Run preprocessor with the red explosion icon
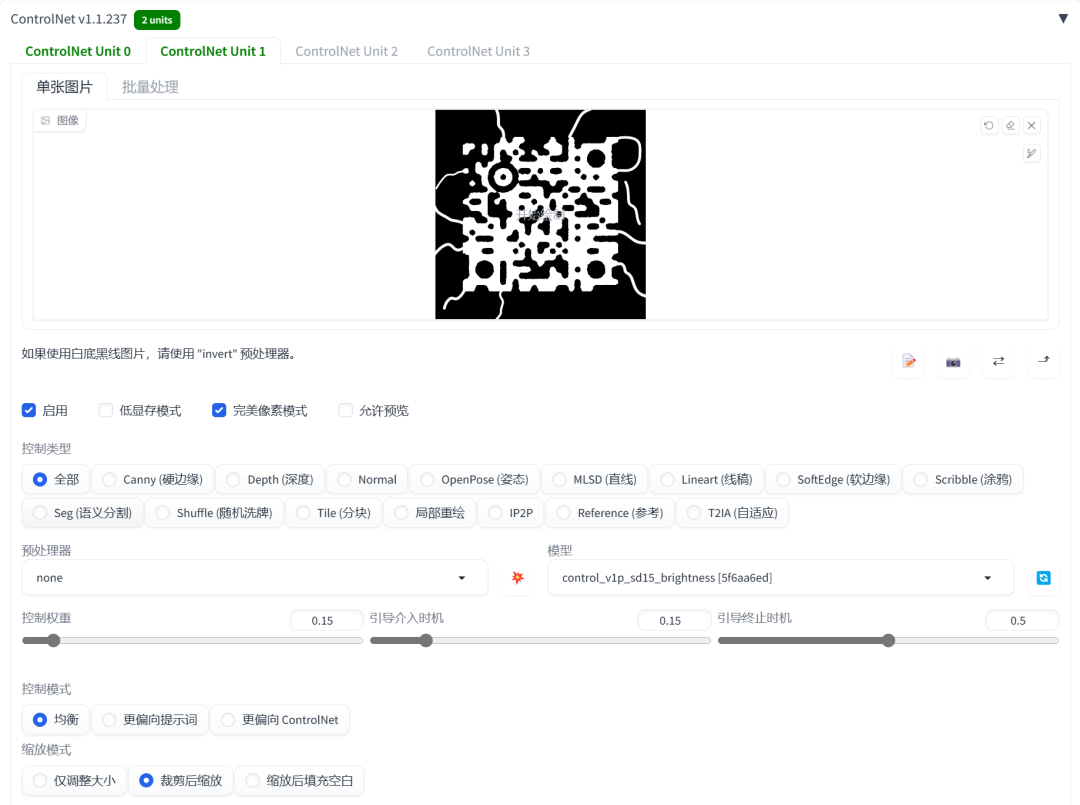Viewport: 1080px width, 805px height. [x=518, y=578]
